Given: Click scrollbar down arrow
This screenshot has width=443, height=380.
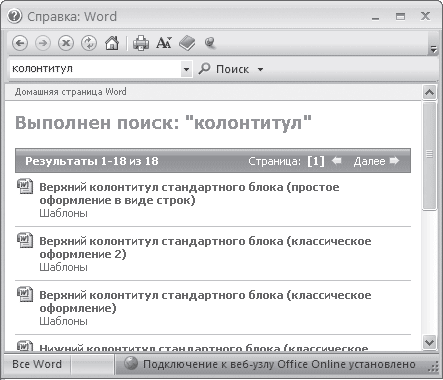Looking at the screenshot, I should click(x=429, y=342).
